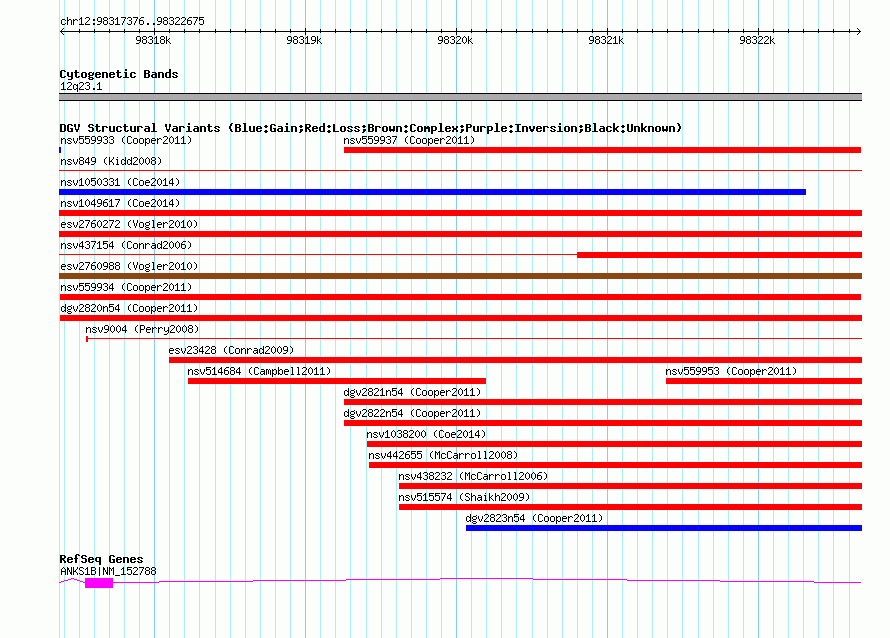
Task: Open the nsv437154 (Conrad2006) label
Action: [x=126, y=245]
